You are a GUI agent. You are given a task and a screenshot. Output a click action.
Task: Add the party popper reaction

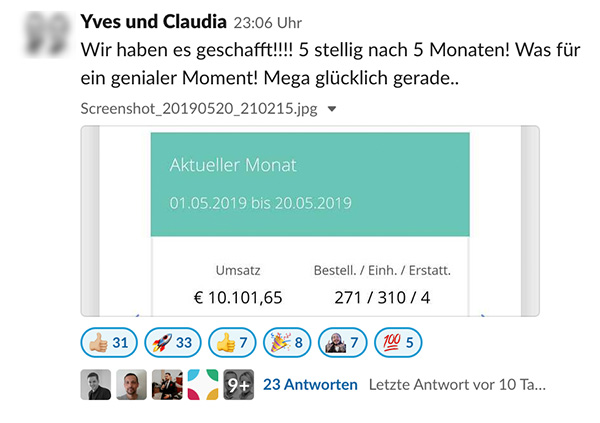[287, 343]
